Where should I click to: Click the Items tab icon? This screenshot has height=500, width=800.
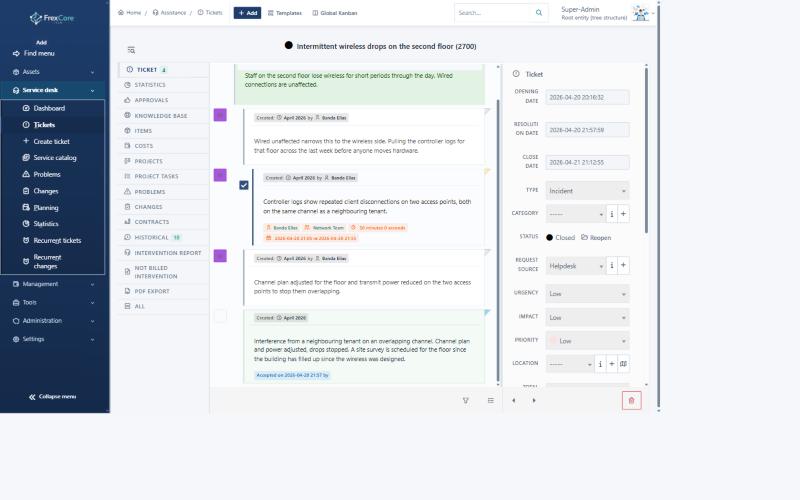(x=128, y=131)
